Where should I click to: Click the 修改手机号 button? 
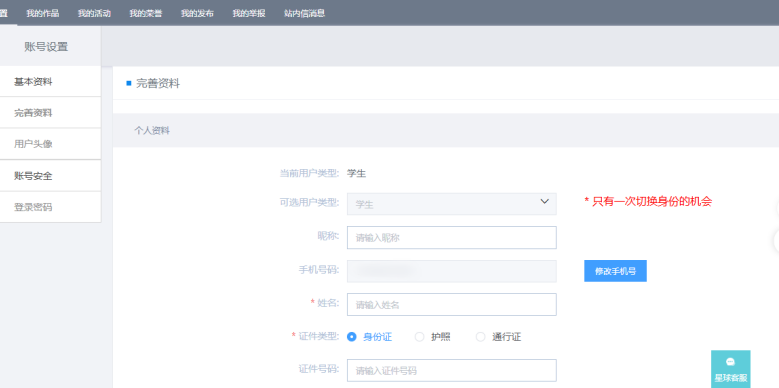point(615,271)
